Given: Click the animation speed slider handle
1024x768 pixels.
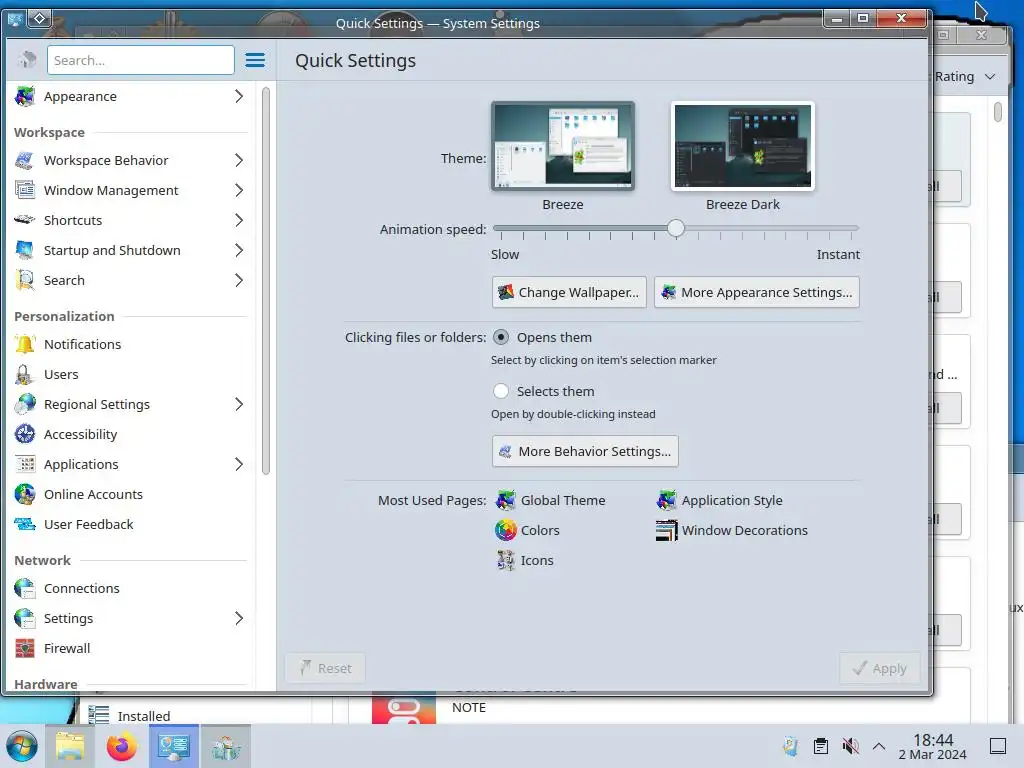Looking at the screenshot, I should [x=676, y=228].
